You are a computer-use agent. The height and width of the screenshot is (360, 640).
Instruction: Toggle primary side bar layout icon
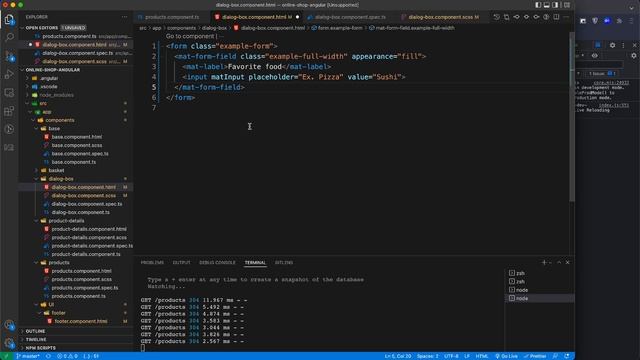coord(538,5)
